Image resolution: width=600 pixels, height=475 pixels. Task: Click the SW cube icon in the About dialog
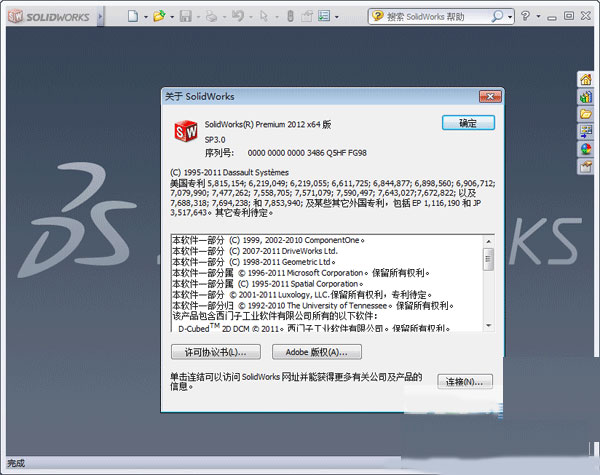pos(186,132)
